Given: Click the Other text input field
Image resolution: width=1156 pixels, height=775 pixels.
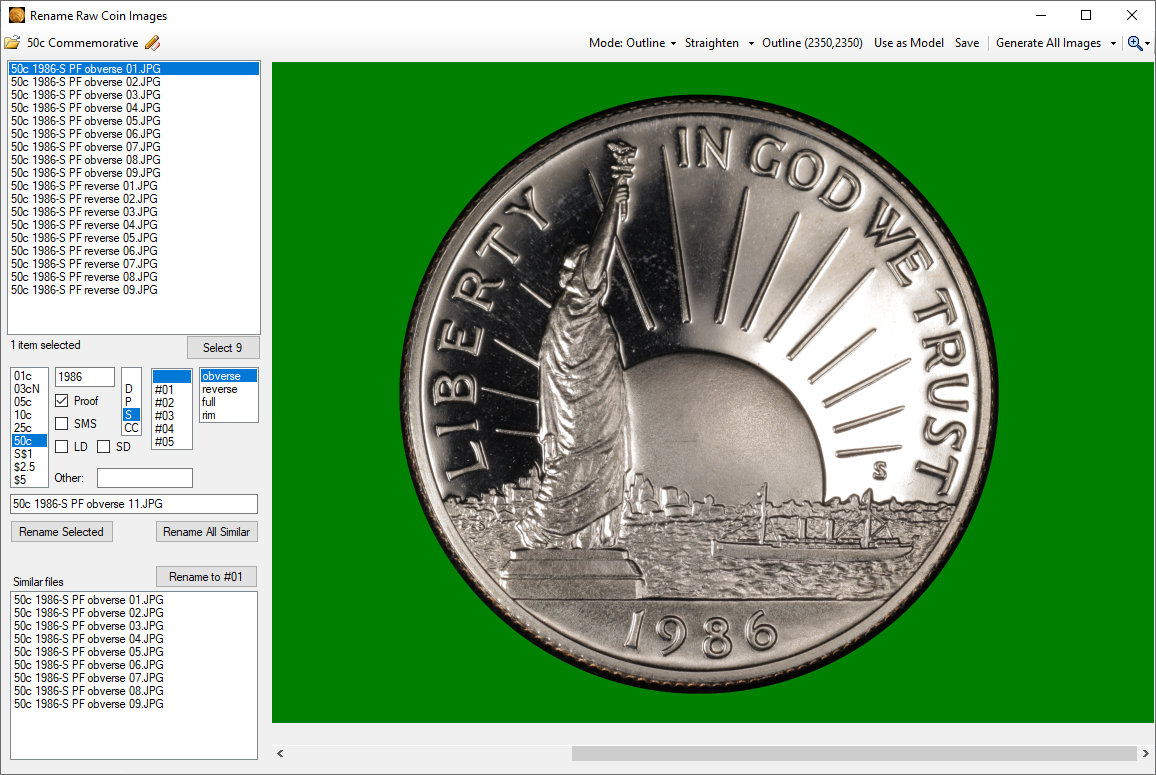Looking at the screenshot, I should [x=144, y=478].
